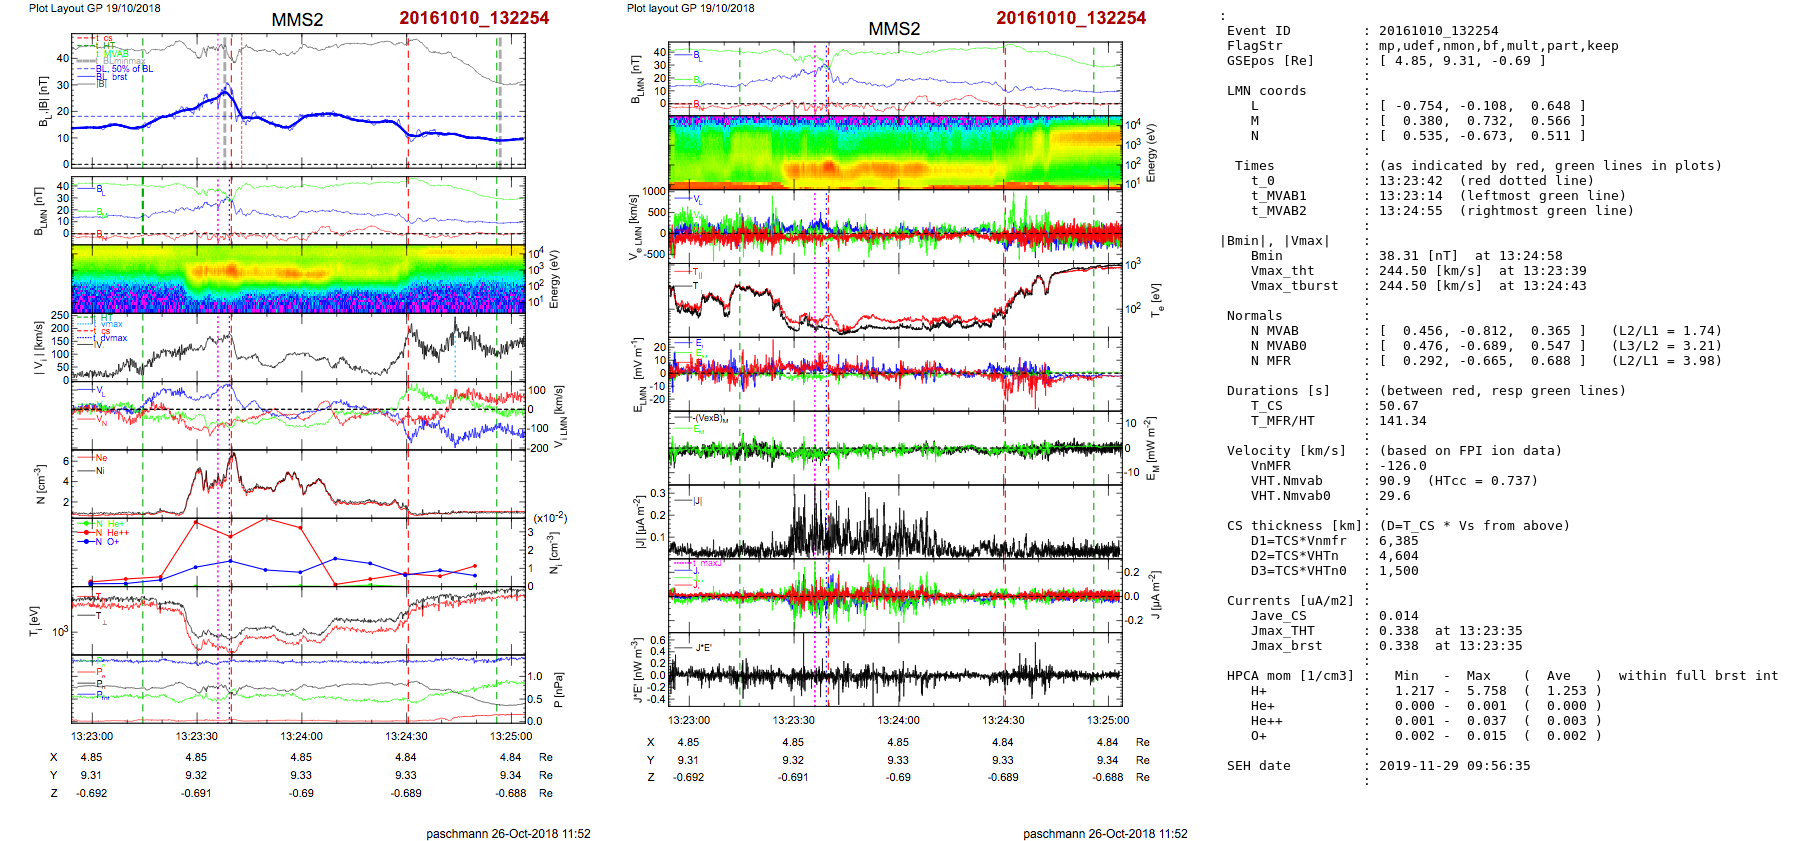Click "paschmann 26-Oct-2018 11:52" footer under the left plot
This screenshot has width=1804, height=841.
click(x=508, y=834)
